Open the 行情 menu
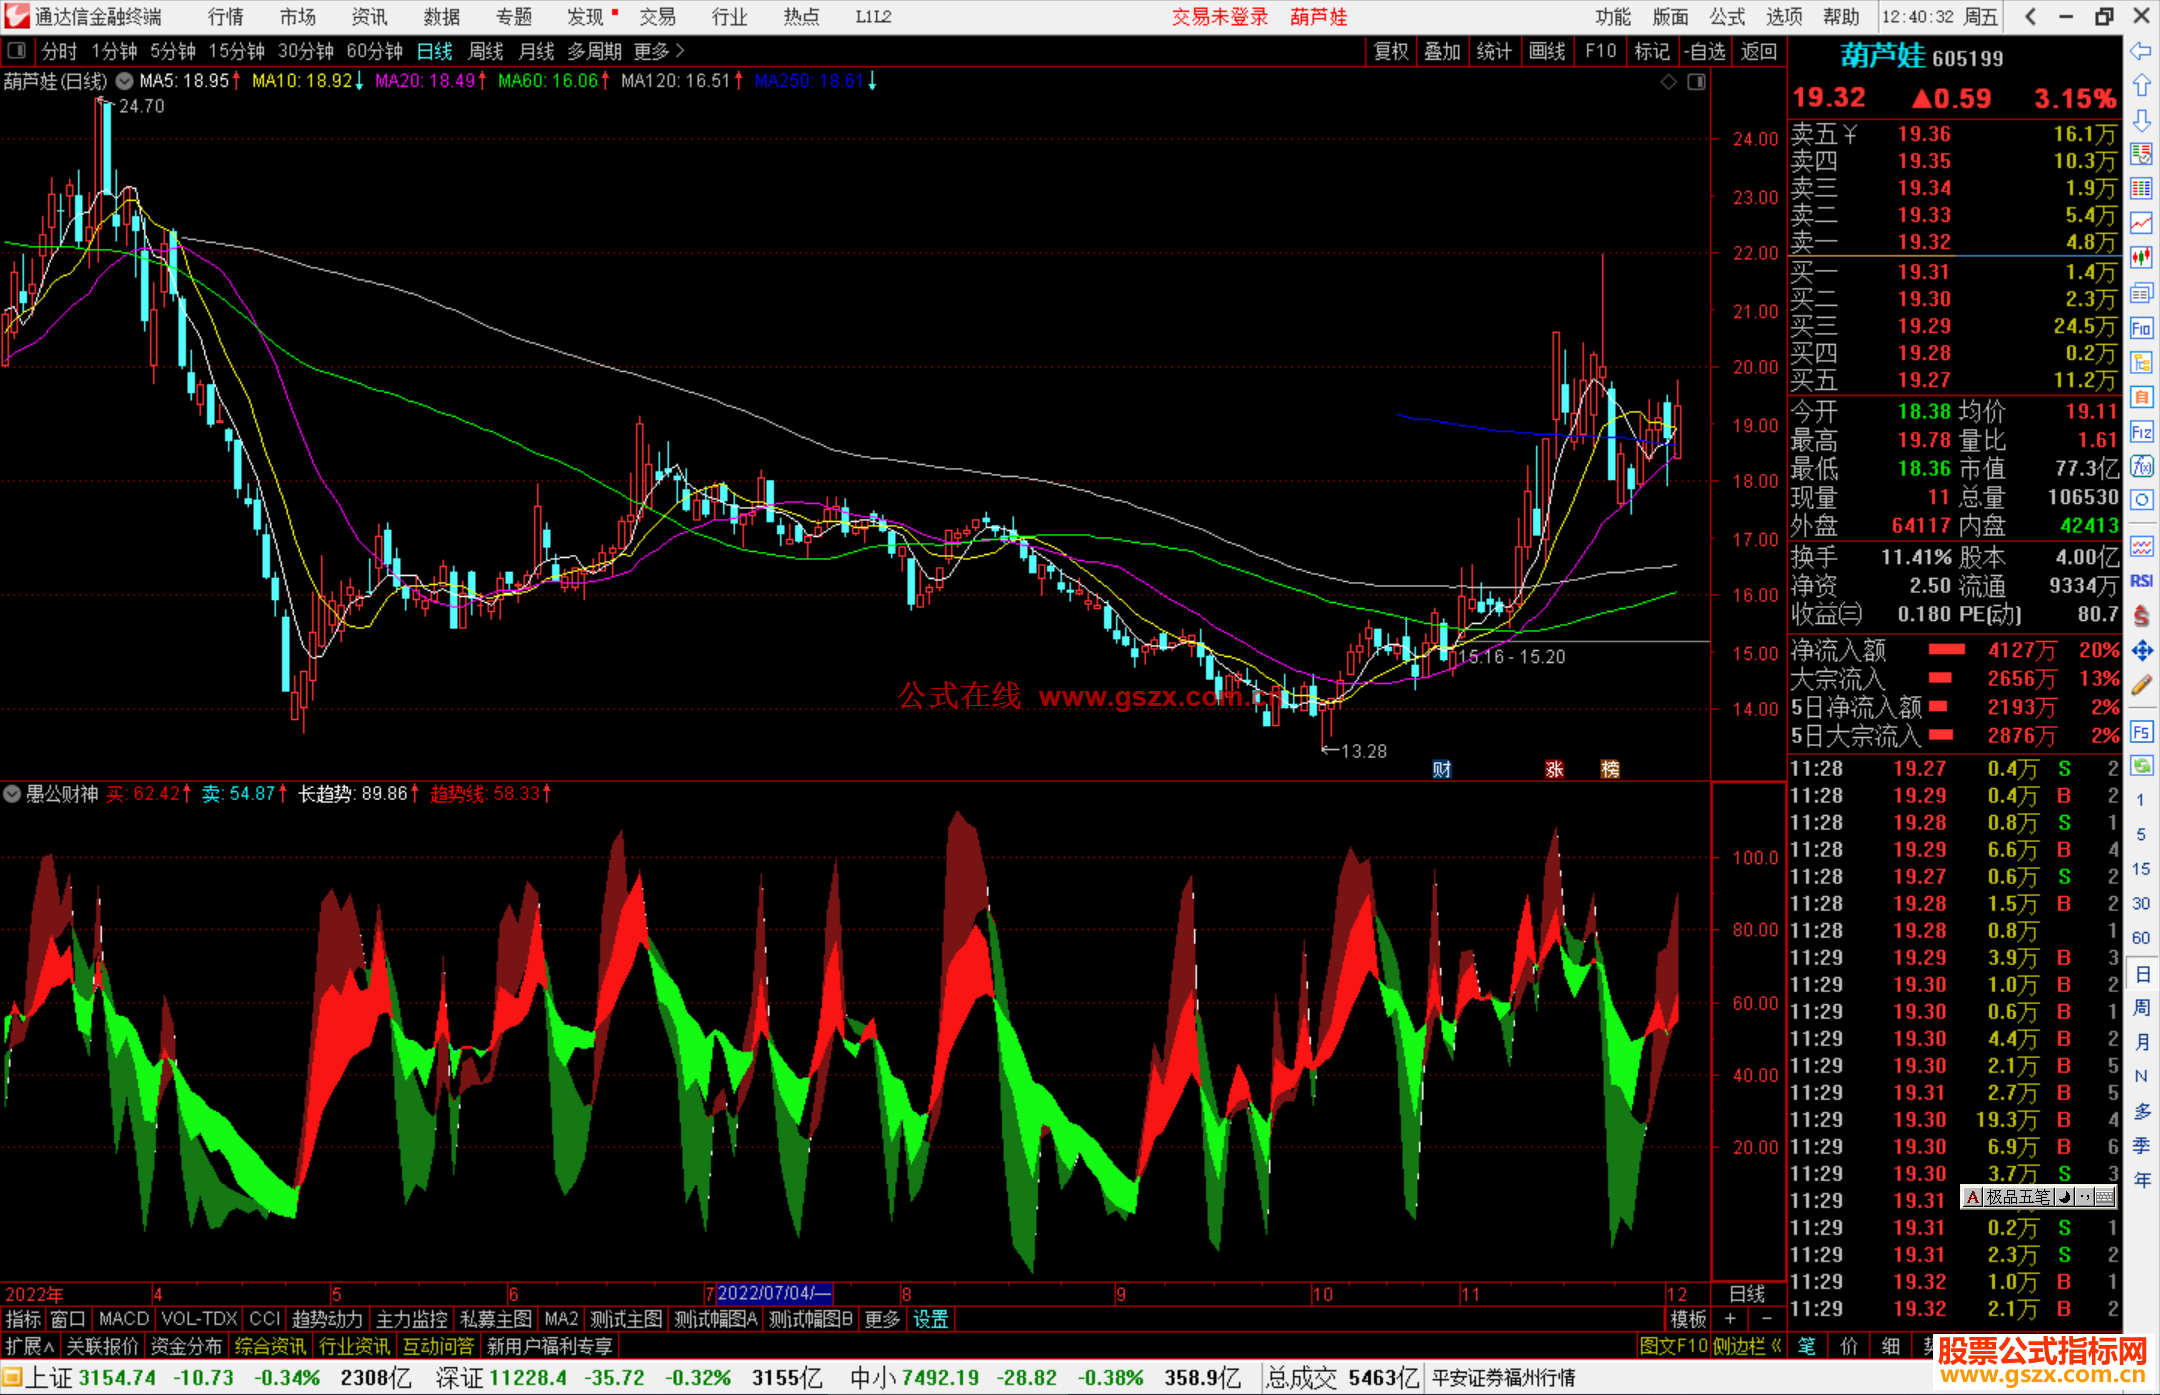Screen dimensions: 2160x1395 pos(226,17)
